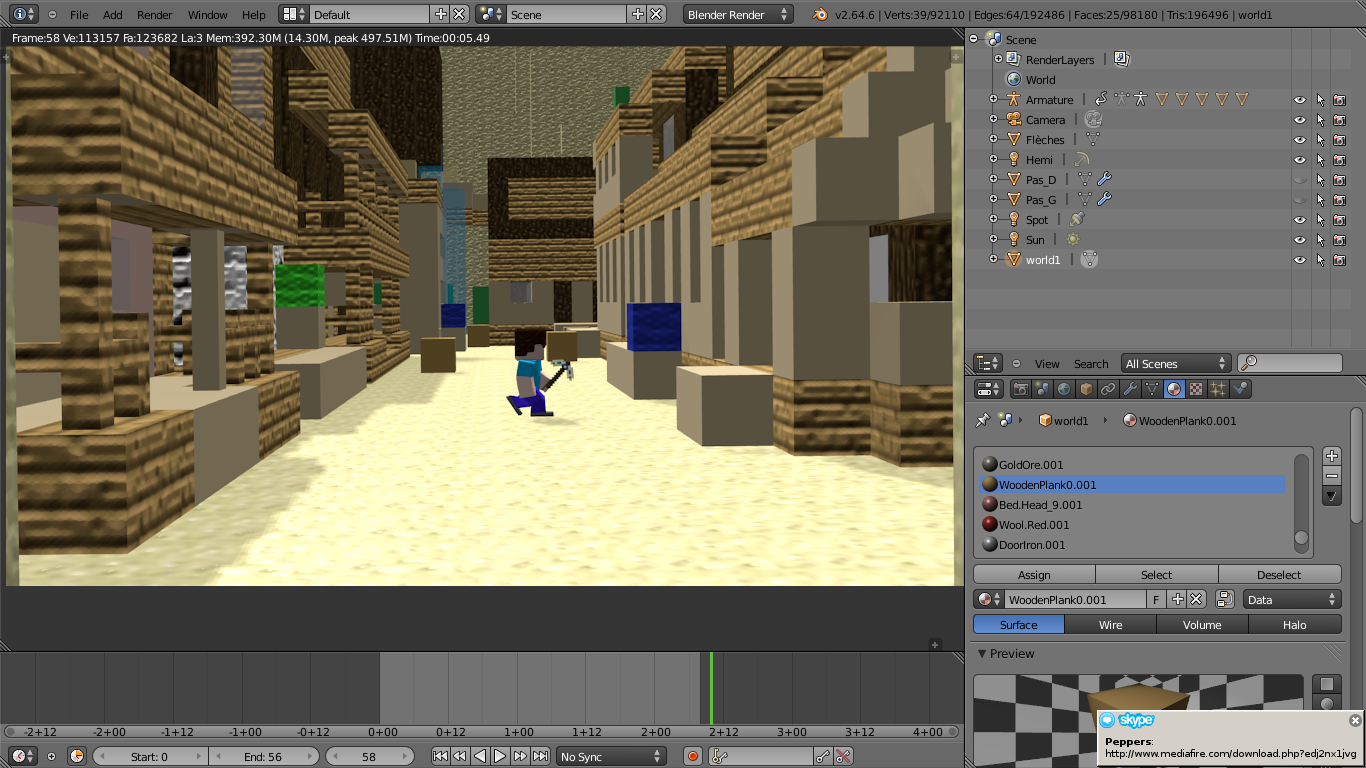1366x768 pixels.
Task: Toggle selectability arrow for Spot lamp
Action: (1320, 220)
